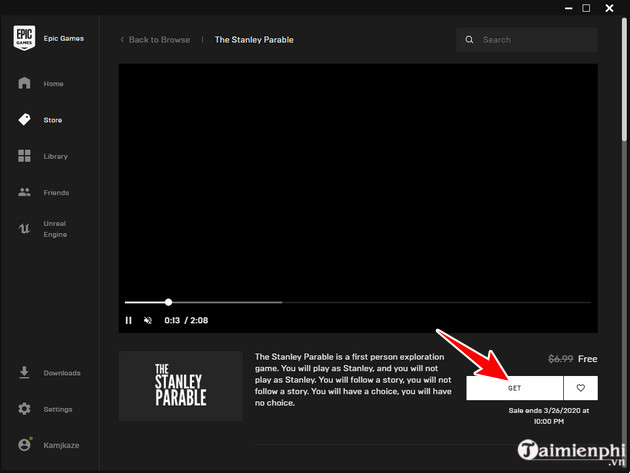Click the Epic Games logo
The height and width of the screenshot is (473, 630).
(24, 38)
